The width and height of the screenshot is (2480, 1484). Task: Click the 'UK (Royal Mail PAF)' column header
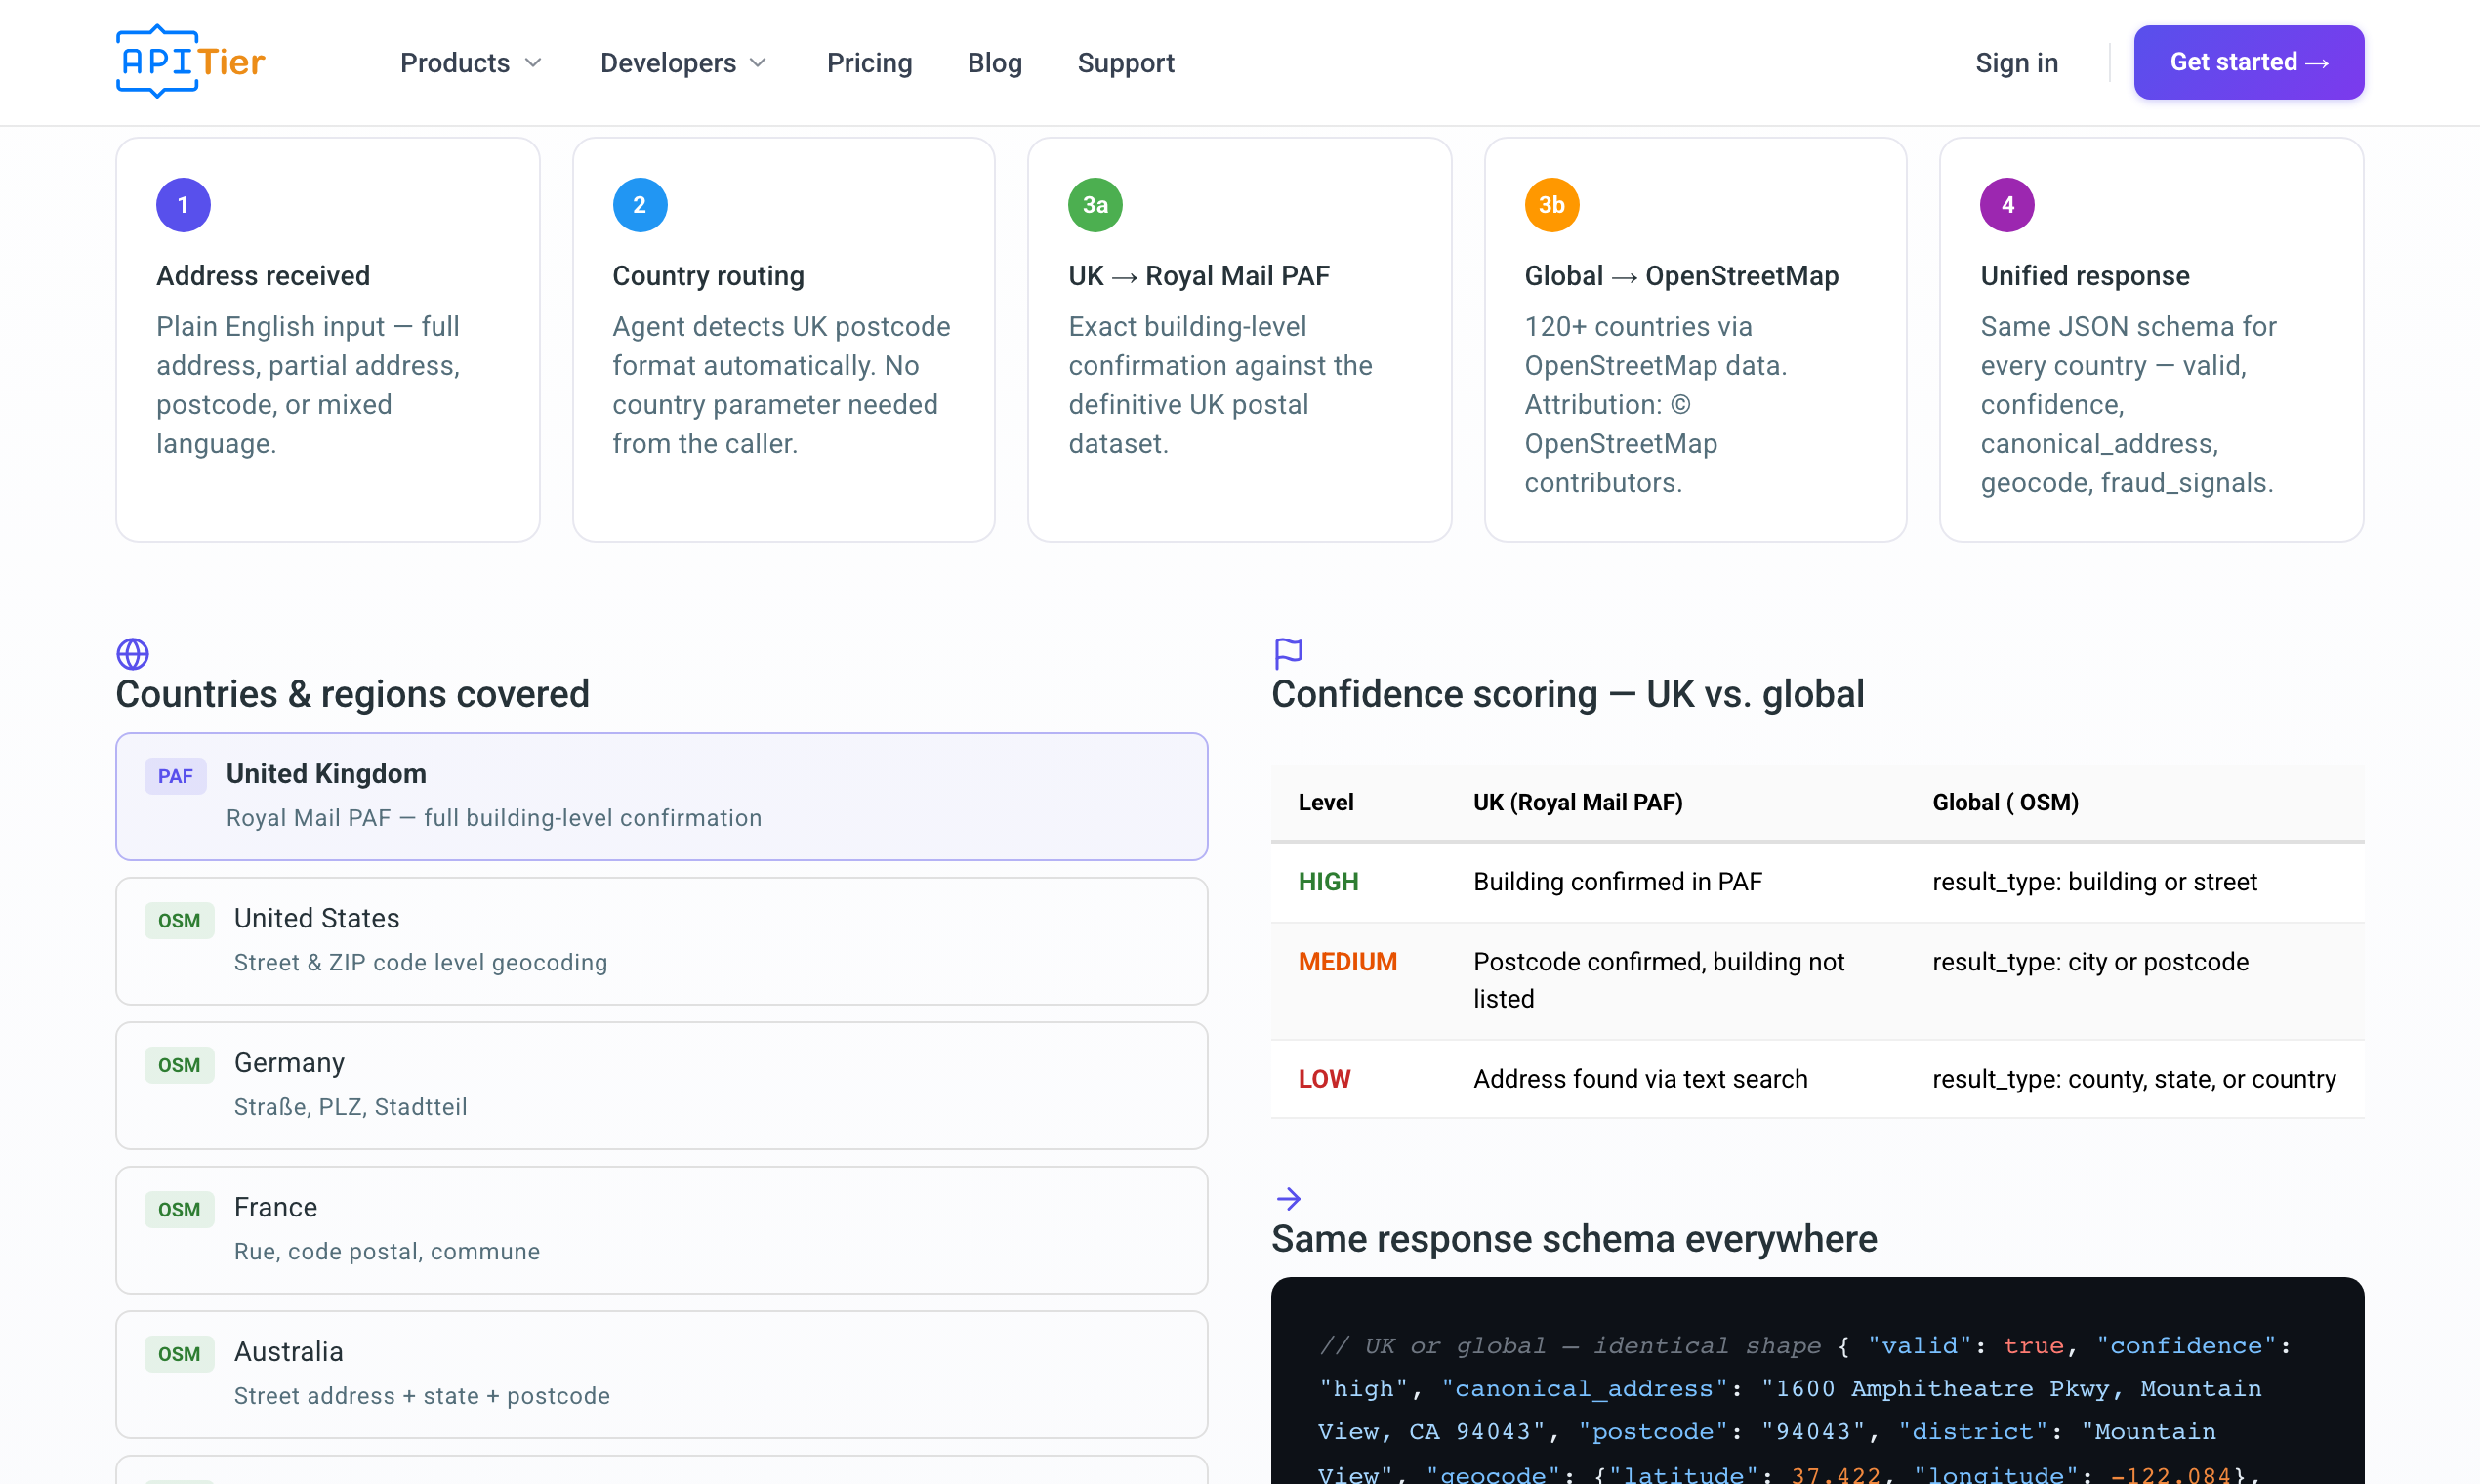click(1577, 802)
